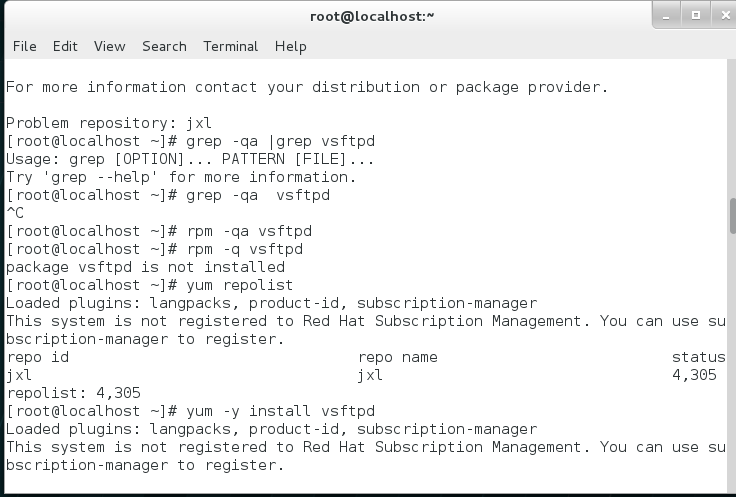The image size is (736, 497).
Task: Open the Search menu
Action: pos(164,46)
